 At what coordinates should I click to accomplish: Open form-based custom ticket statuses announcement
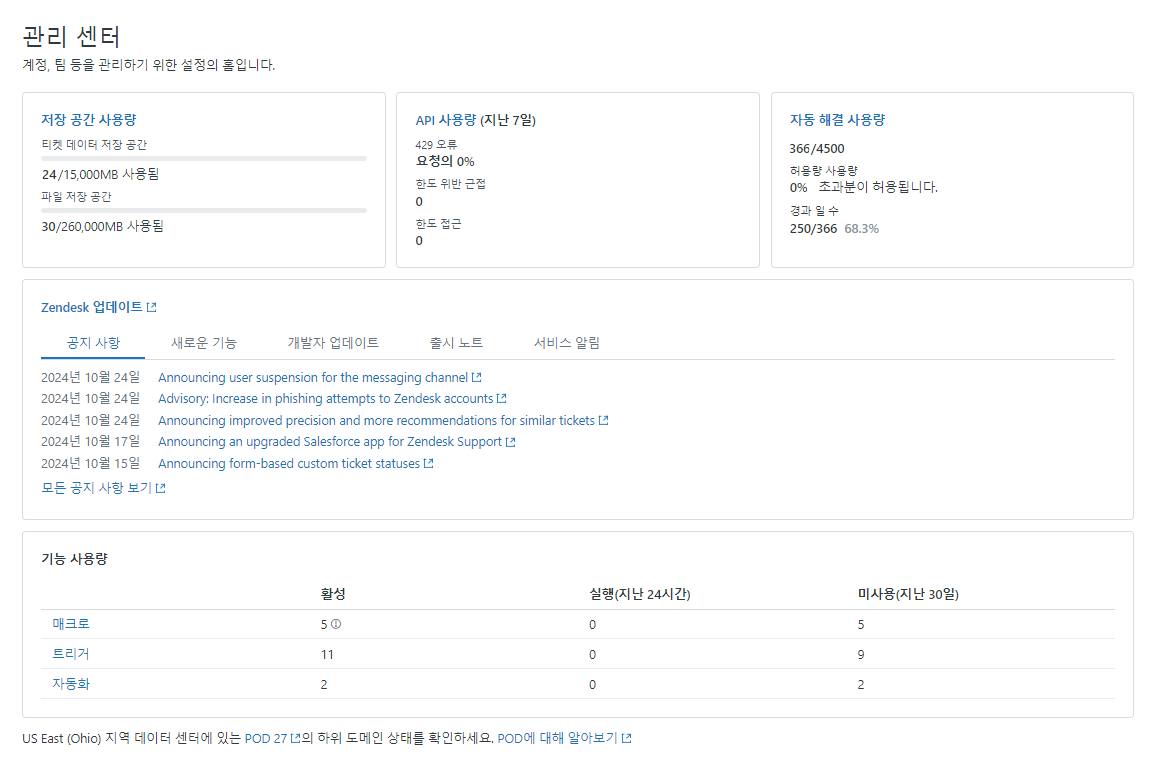(288, 464)
